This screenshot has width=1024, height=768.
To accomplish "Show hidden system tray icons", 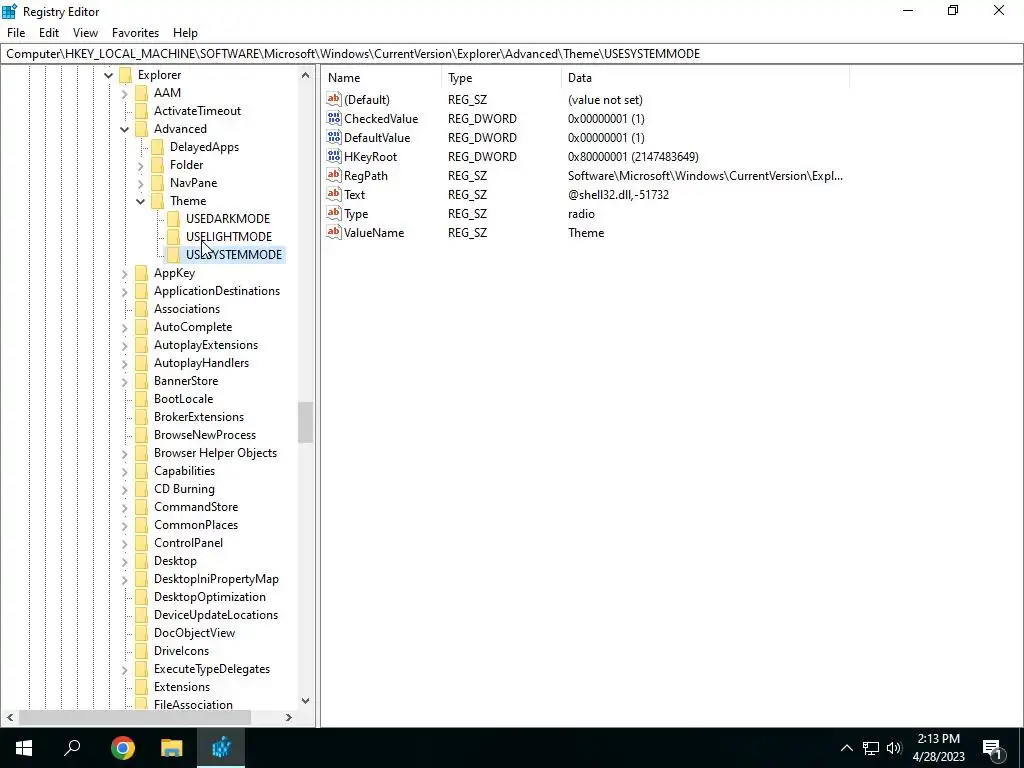I will (846, 748).
